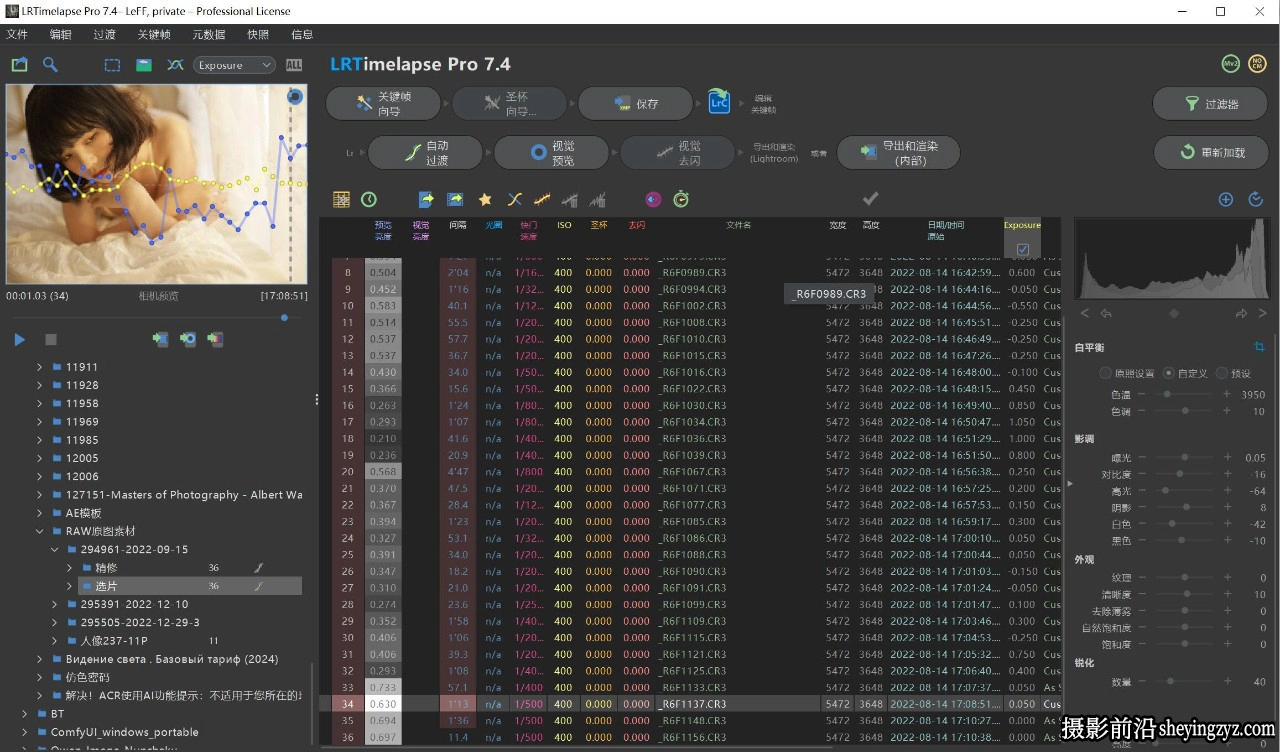This screenshot has width=1280, height=752.
Task: Expand the BT folder
Action: coord(25,714)
